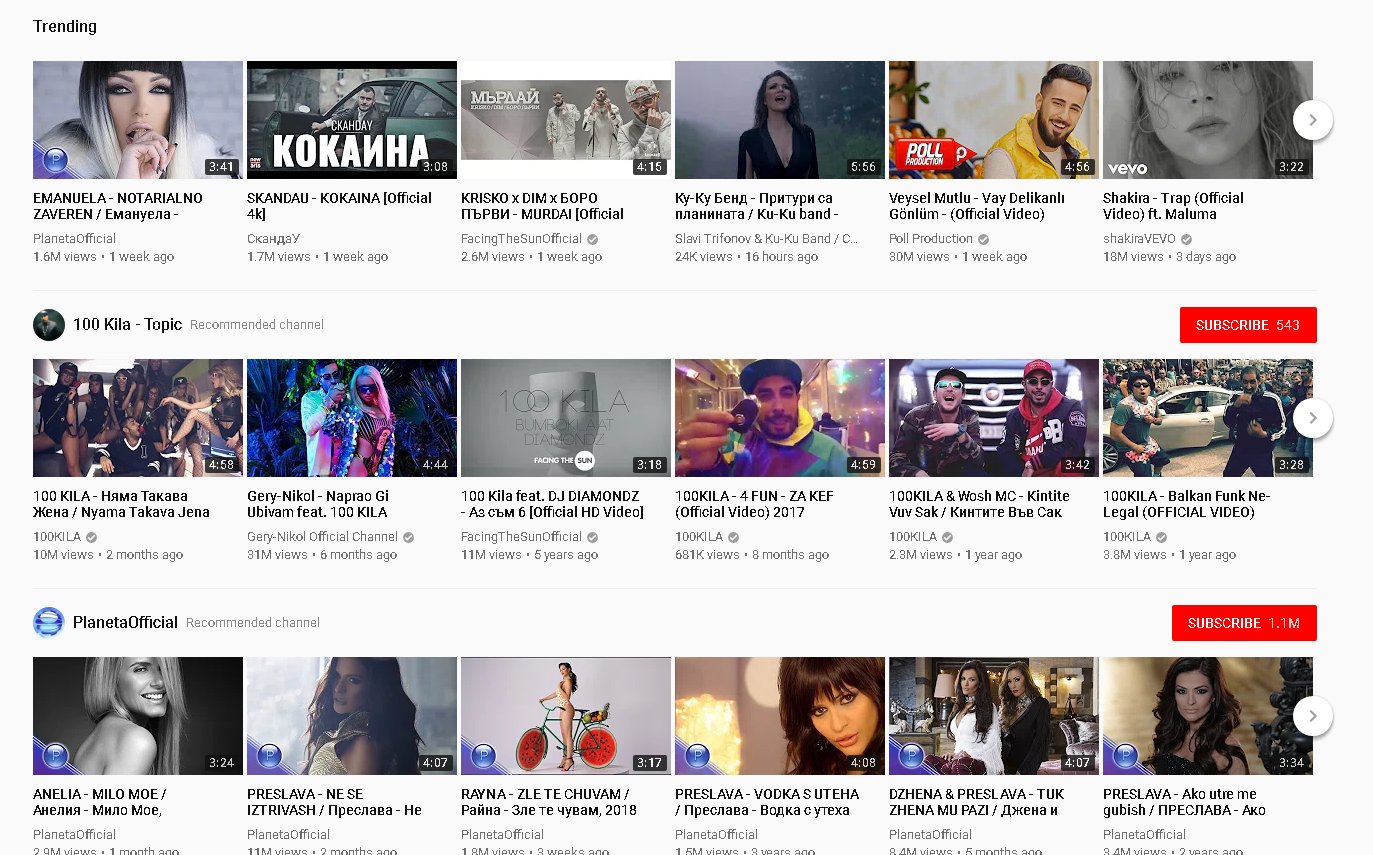Visit the СкандаУ channel link
The image size is (1373, 855).
click(273, 239)
